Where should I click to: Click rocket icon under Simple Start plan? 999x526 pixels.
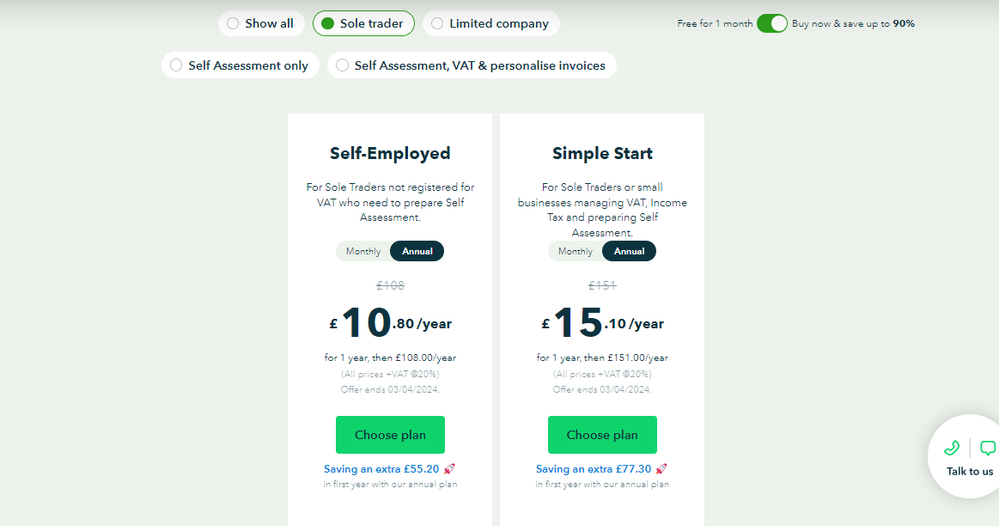[x=661, y=468]
